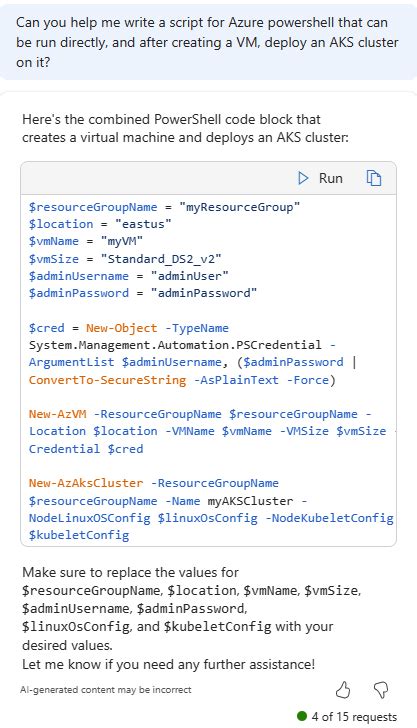Click the New-AzVM command in code
The image size is (417, 728).
58,414
